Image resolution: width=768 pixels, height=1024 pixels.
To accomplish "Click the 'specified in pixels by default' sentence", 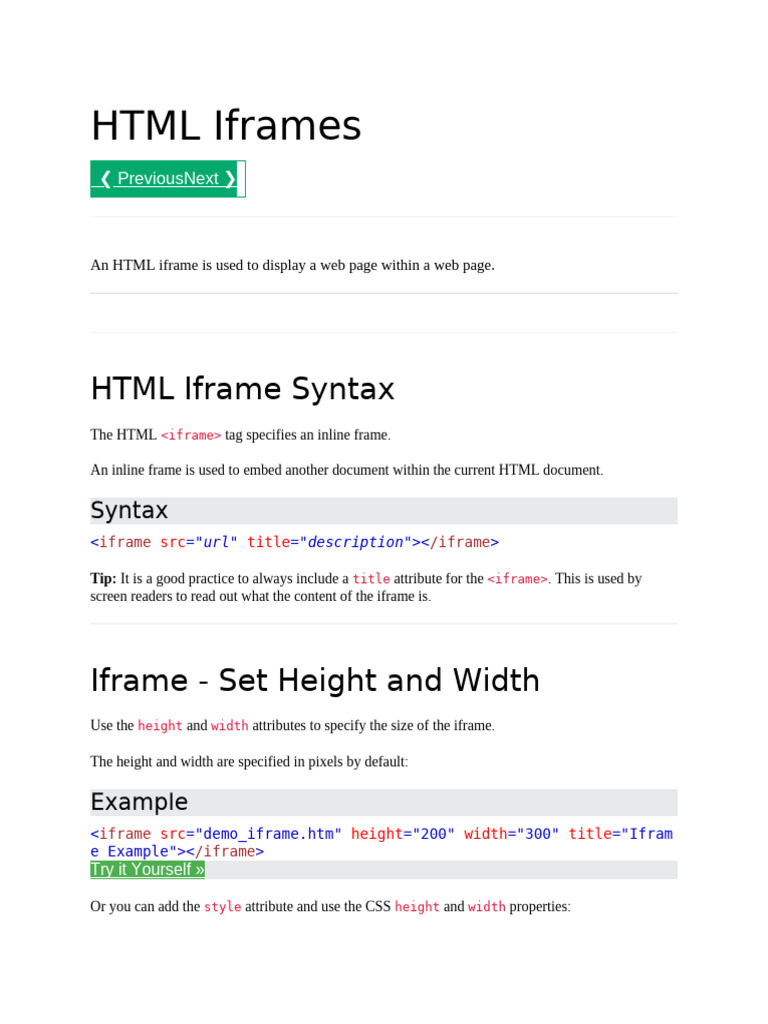I will tap(249, 762).
